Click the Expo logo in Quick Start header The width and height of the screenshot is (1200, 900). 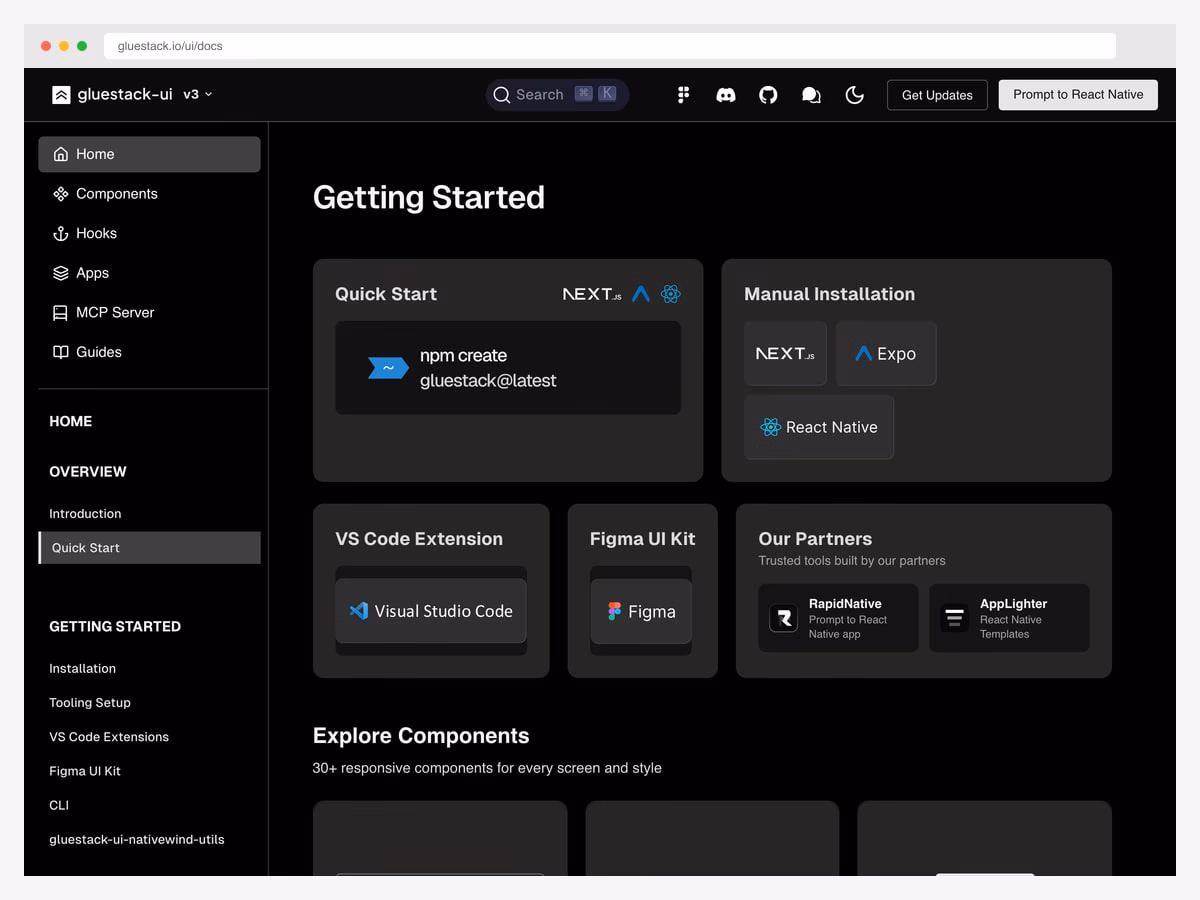(641, 294)
